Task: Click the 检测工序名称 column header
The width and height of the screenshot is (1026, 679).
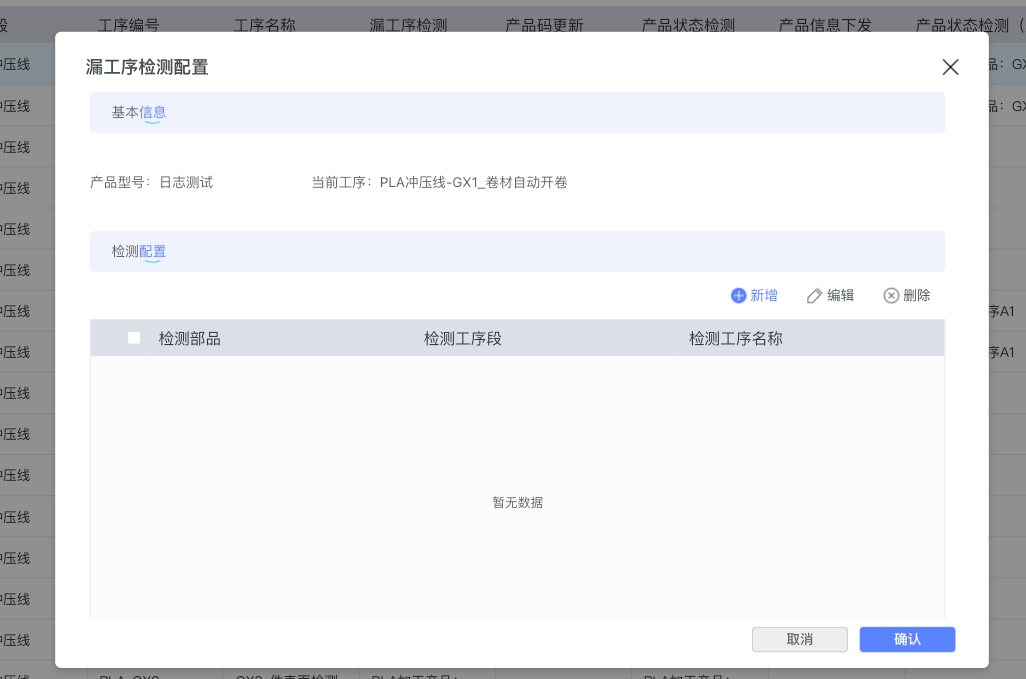Action: (735, 339)
